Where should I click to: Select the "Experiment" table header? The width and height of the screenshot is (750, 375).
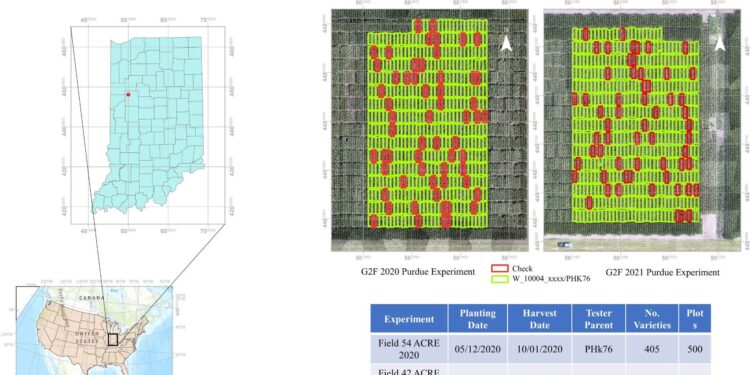coord(409,319)
